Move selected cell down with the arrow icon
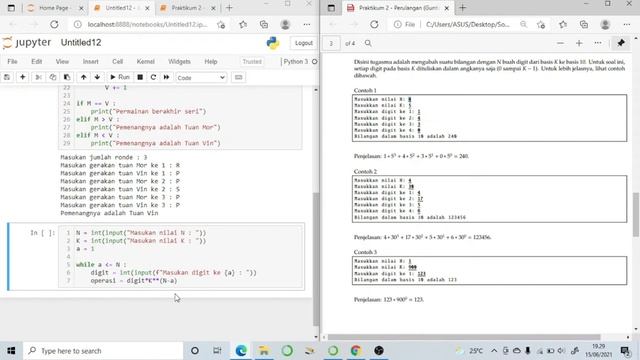 [x=97, y=77]
